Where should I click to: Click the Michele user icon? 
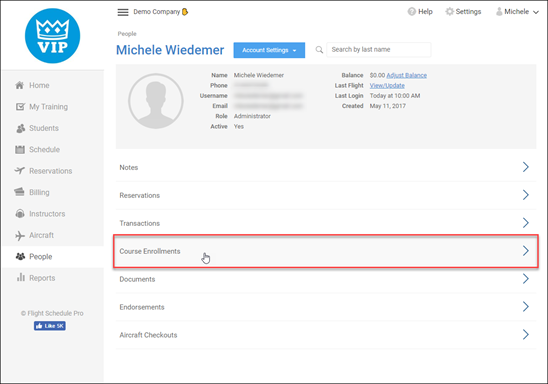click(499, 12)
